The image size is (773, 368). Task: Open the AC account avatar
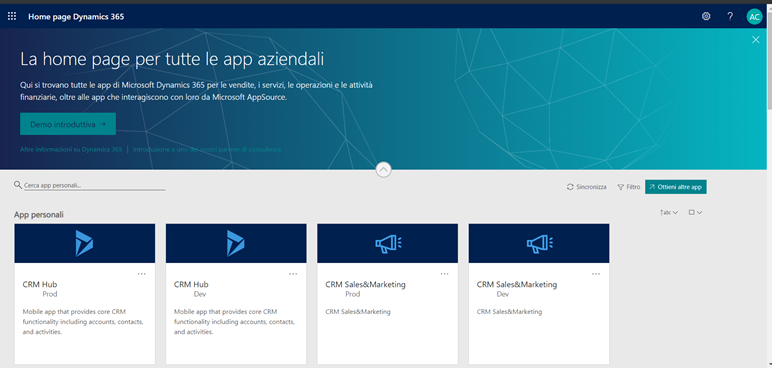tap(754, 16)
